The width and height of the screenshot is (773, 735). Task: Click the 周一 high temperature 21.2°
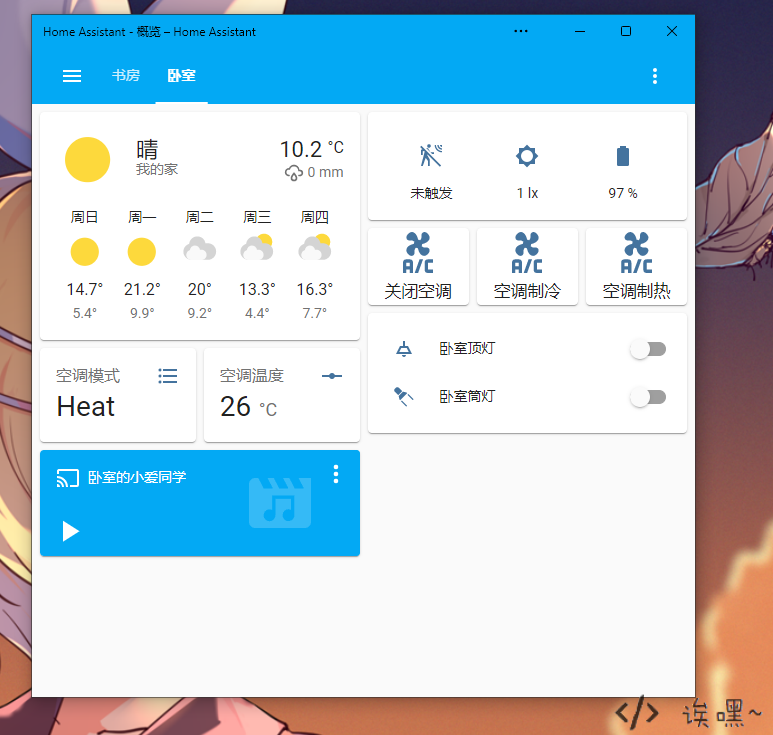pyautogui.click(x=142, y=289)
